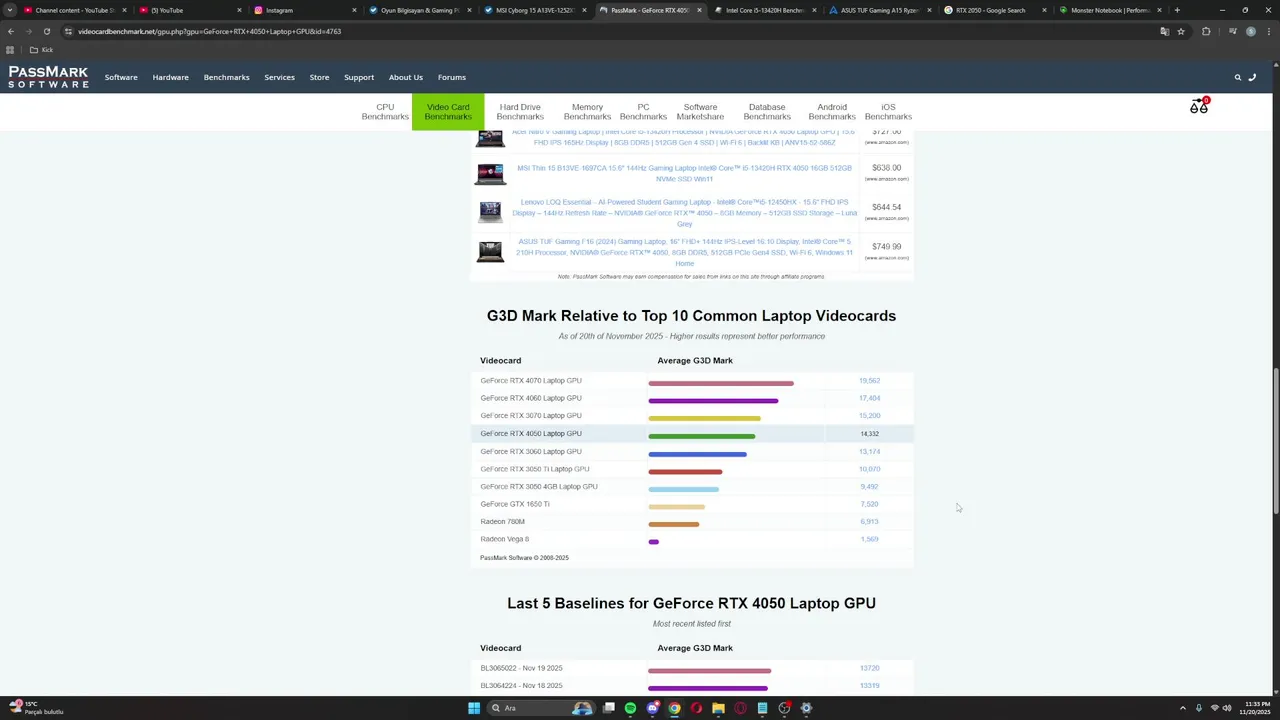The width and height of the screenshot is (1280, 720).
Task: Select Memory Benchmarks tab
Action: click(x=587, y=112)
